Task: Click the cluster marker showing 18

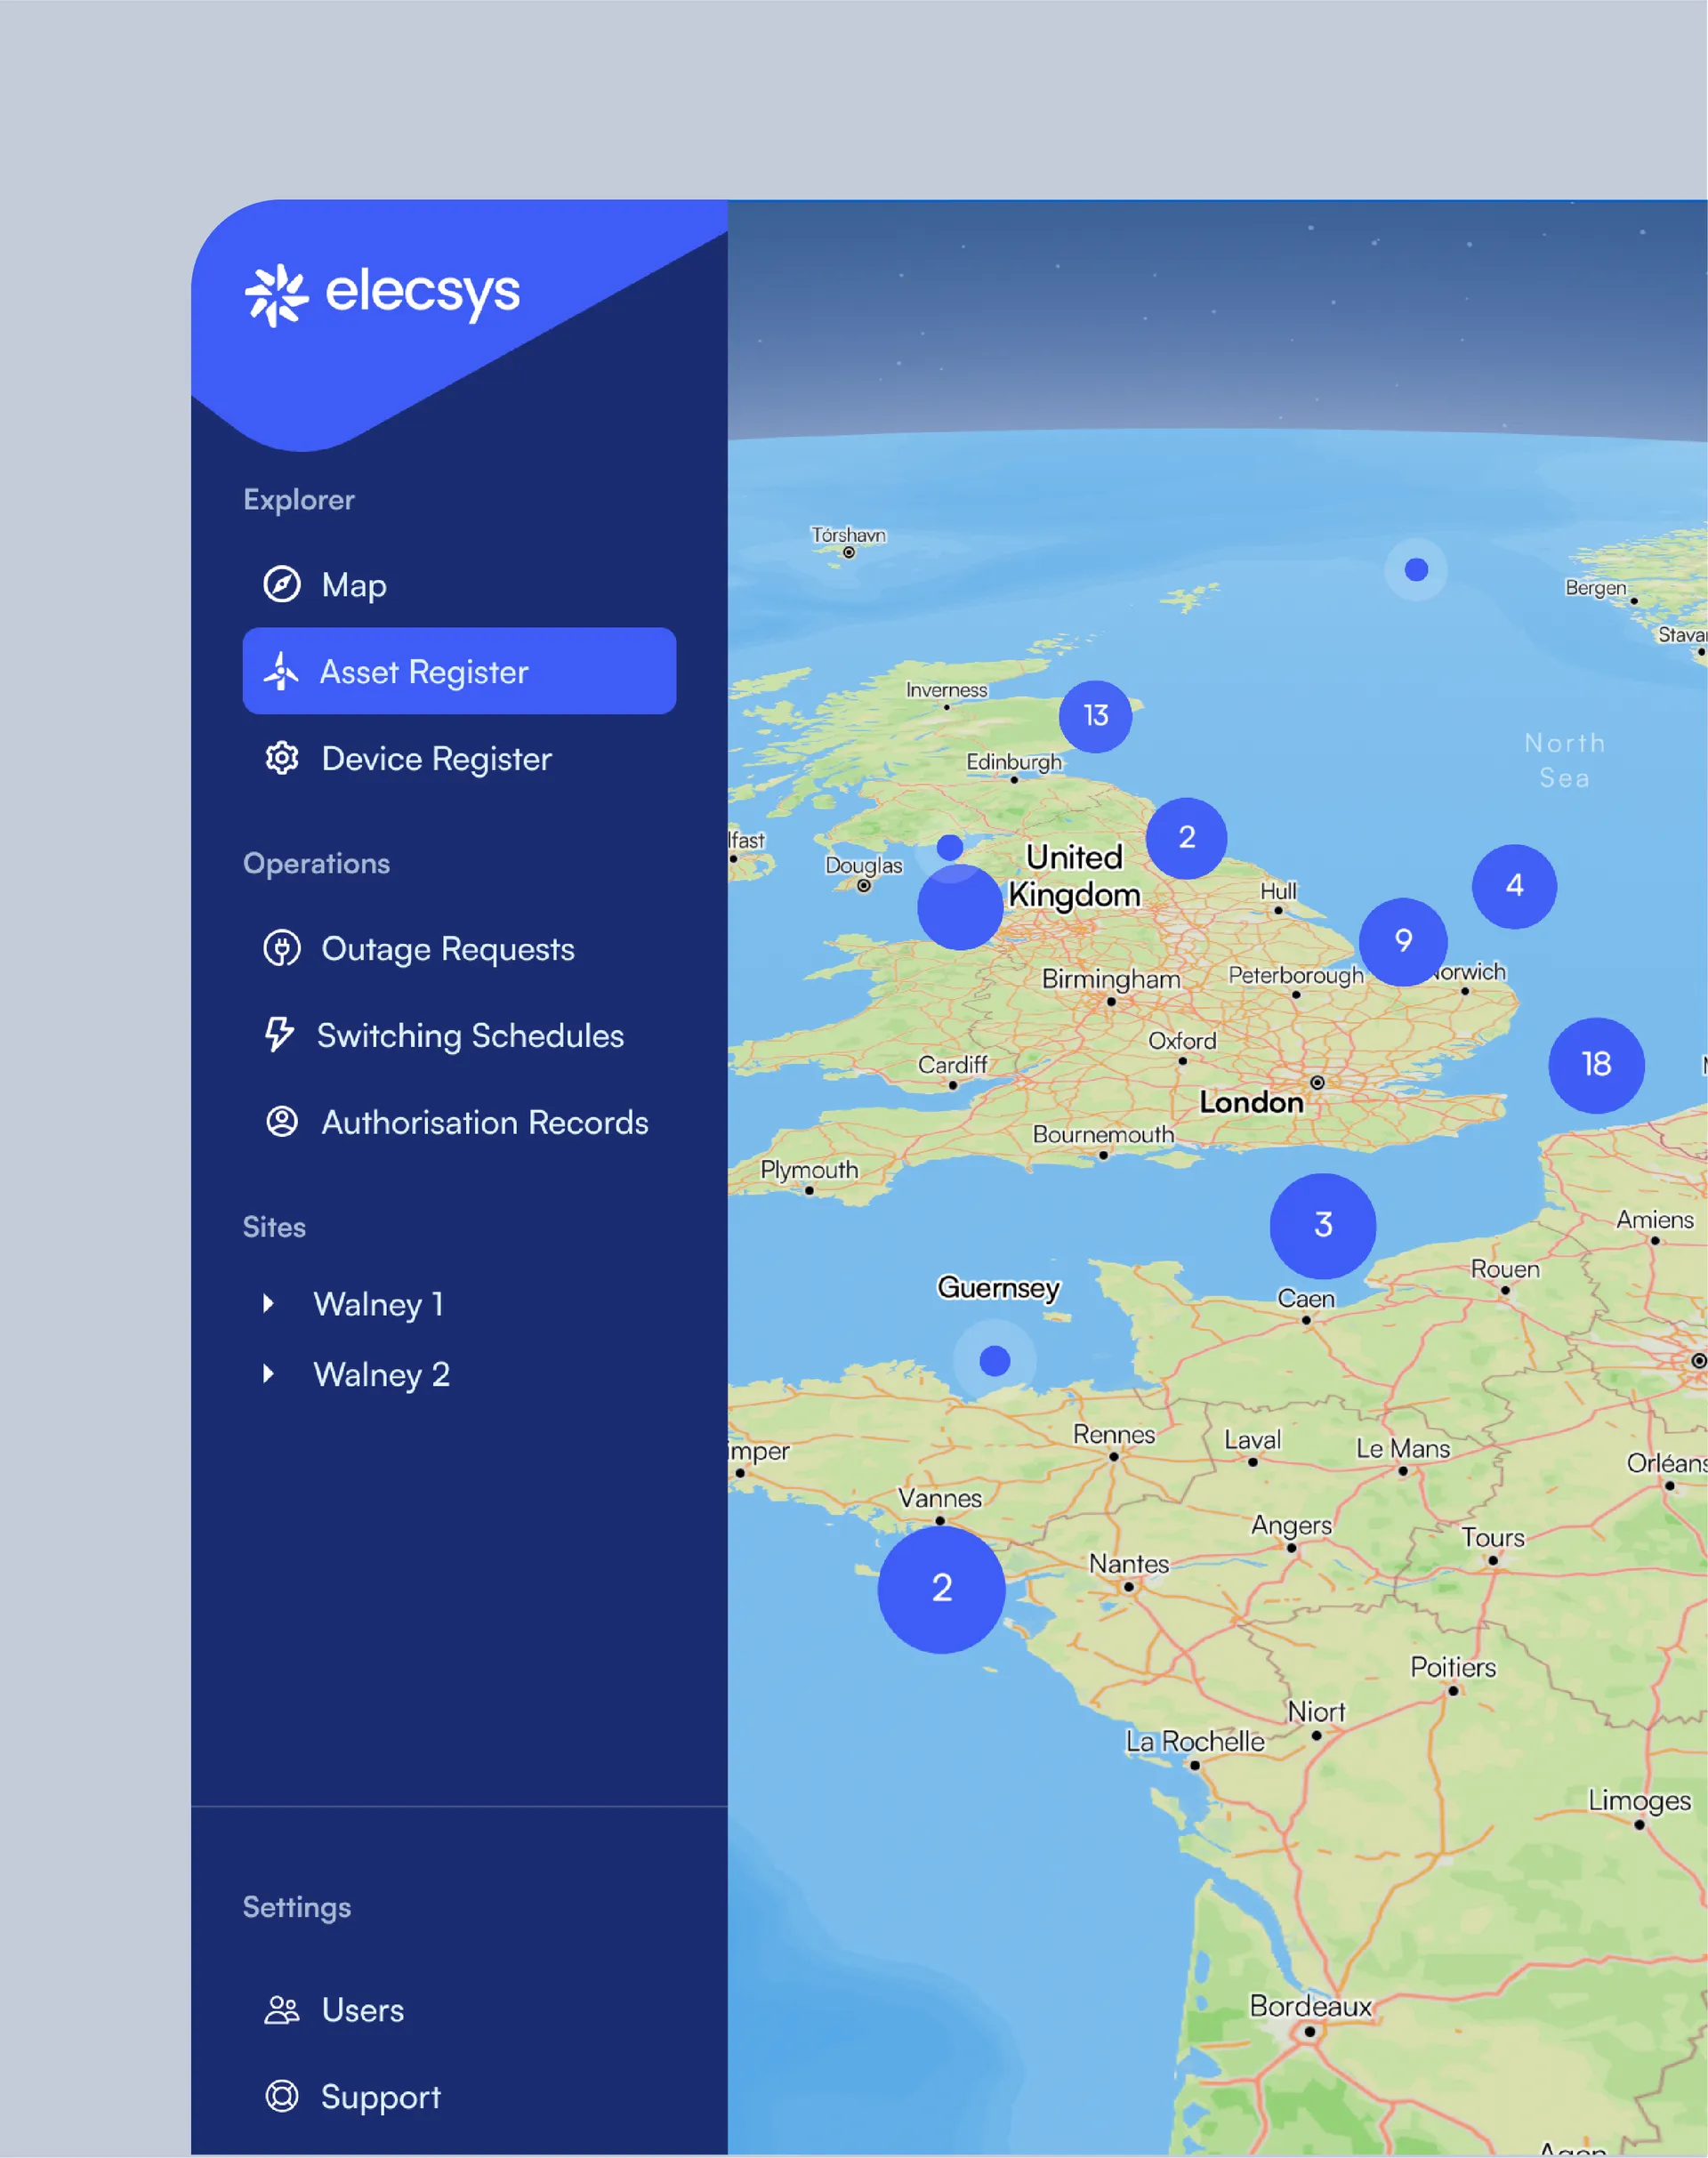Action: coord(1596,1065)
